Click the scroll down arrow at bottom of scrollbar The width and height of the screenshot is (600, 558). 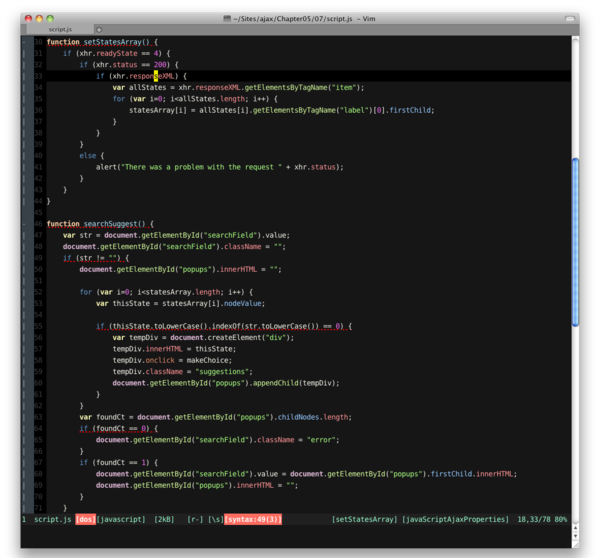point(575,536)
